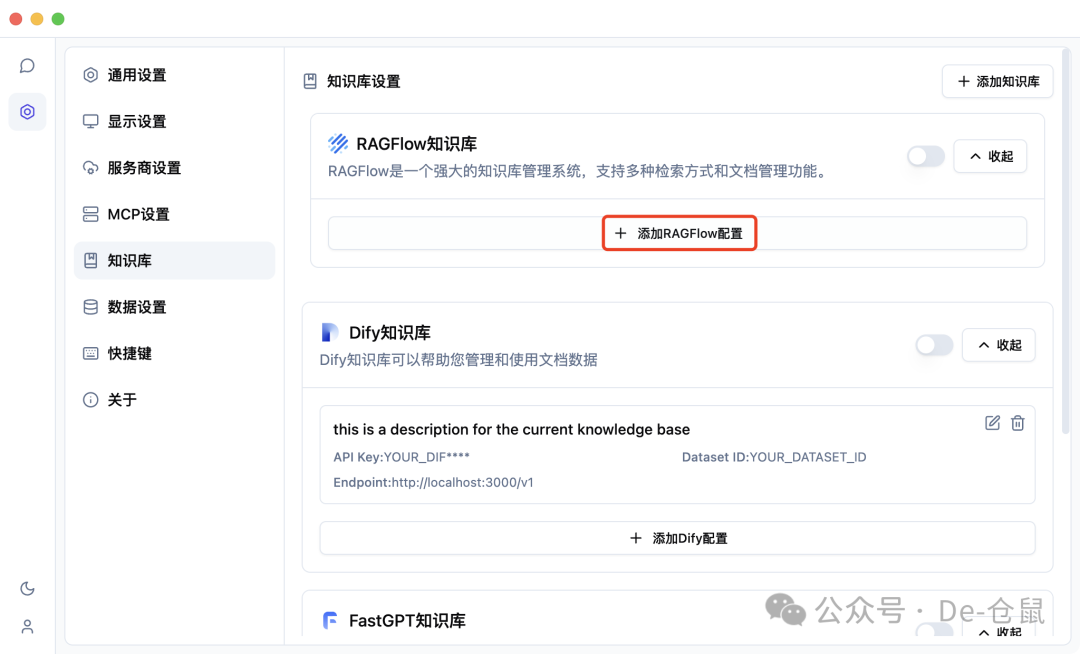The image size is (1080, 654).
Task: Open the user profile icon at bottom left
Action: (x=27, y=625)
